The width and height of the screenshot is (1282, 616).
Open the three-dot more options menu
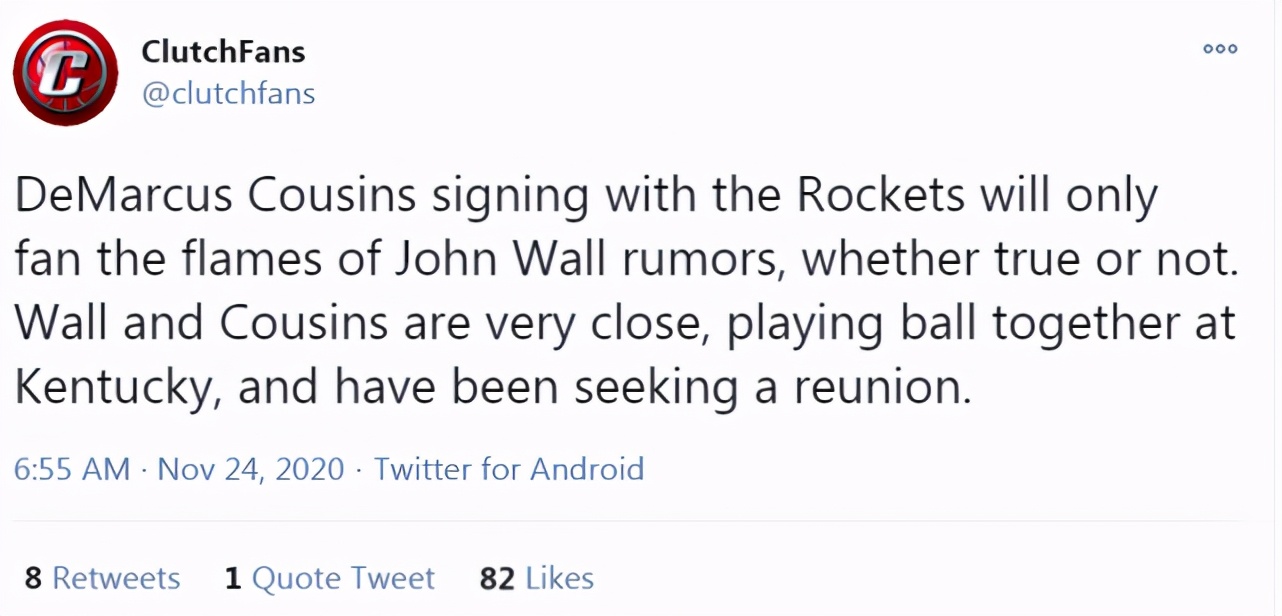[x=1220, y=48]
